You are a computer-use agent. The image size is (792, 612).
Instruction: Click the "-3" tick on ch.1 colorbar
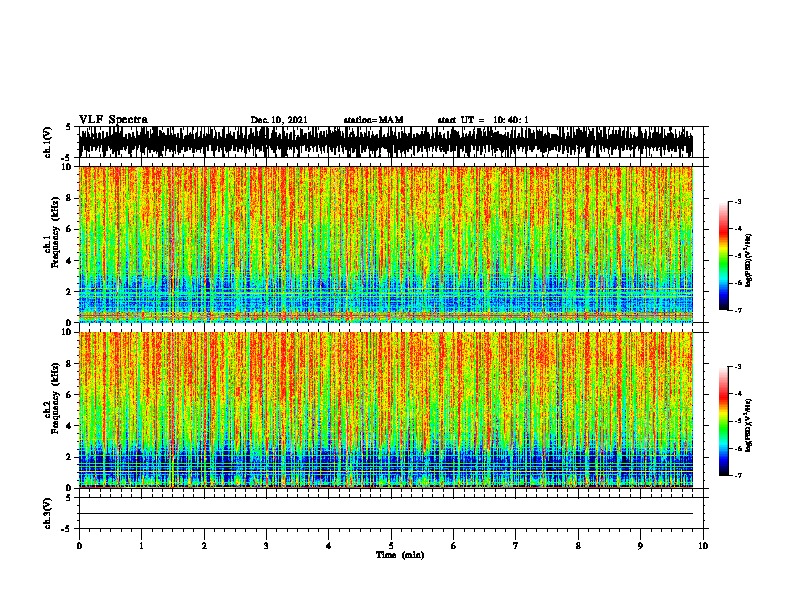(738, 201)
